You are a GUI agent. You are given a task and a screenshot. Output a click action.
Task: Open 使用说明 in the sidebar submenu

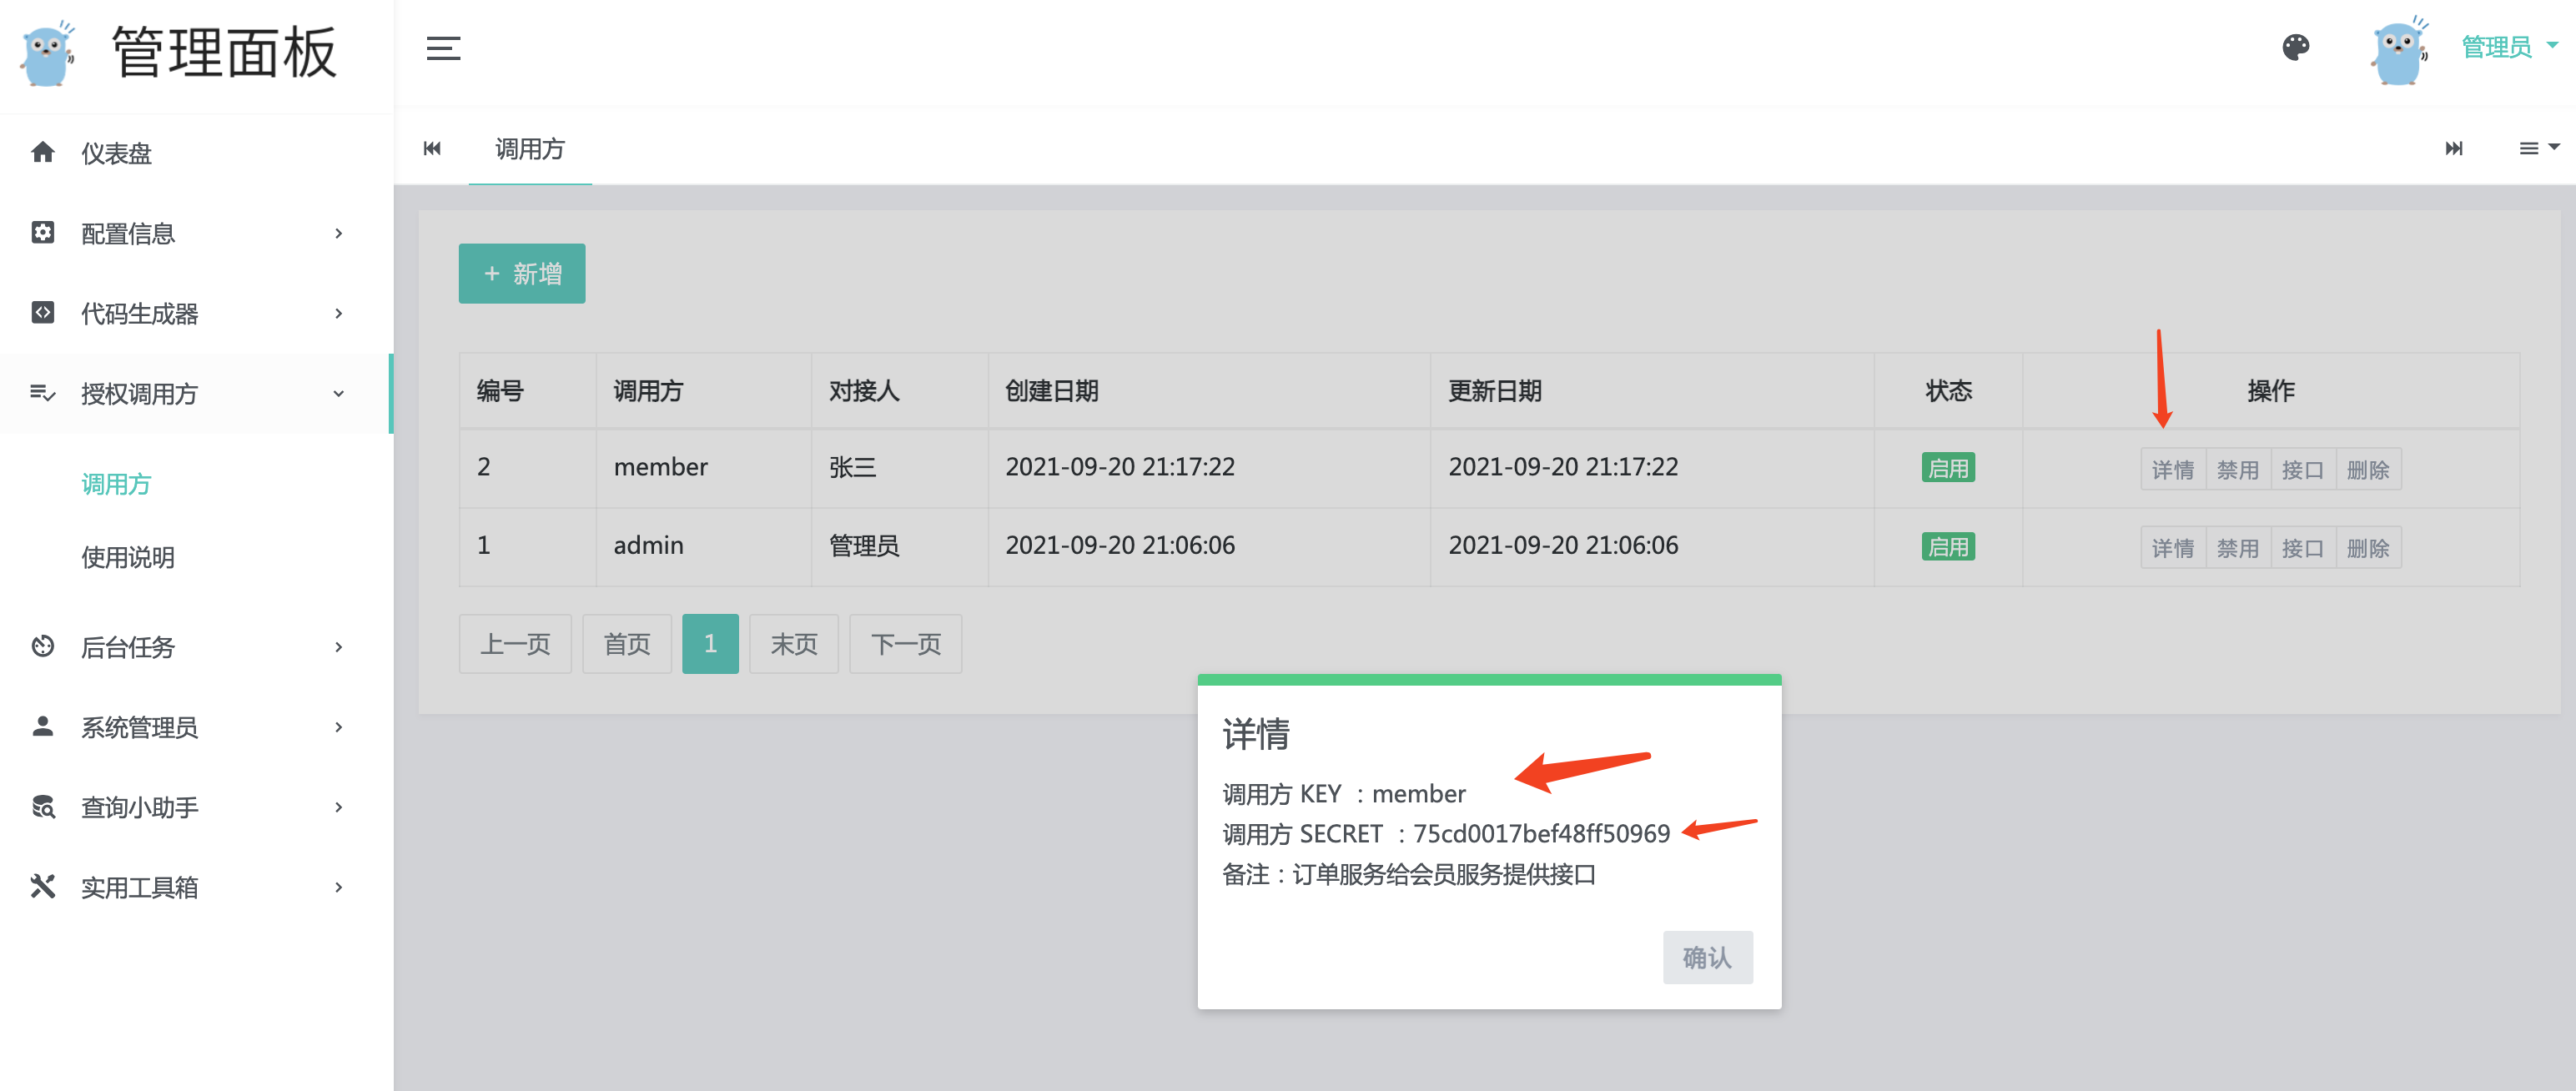click(x=128, y=557)
